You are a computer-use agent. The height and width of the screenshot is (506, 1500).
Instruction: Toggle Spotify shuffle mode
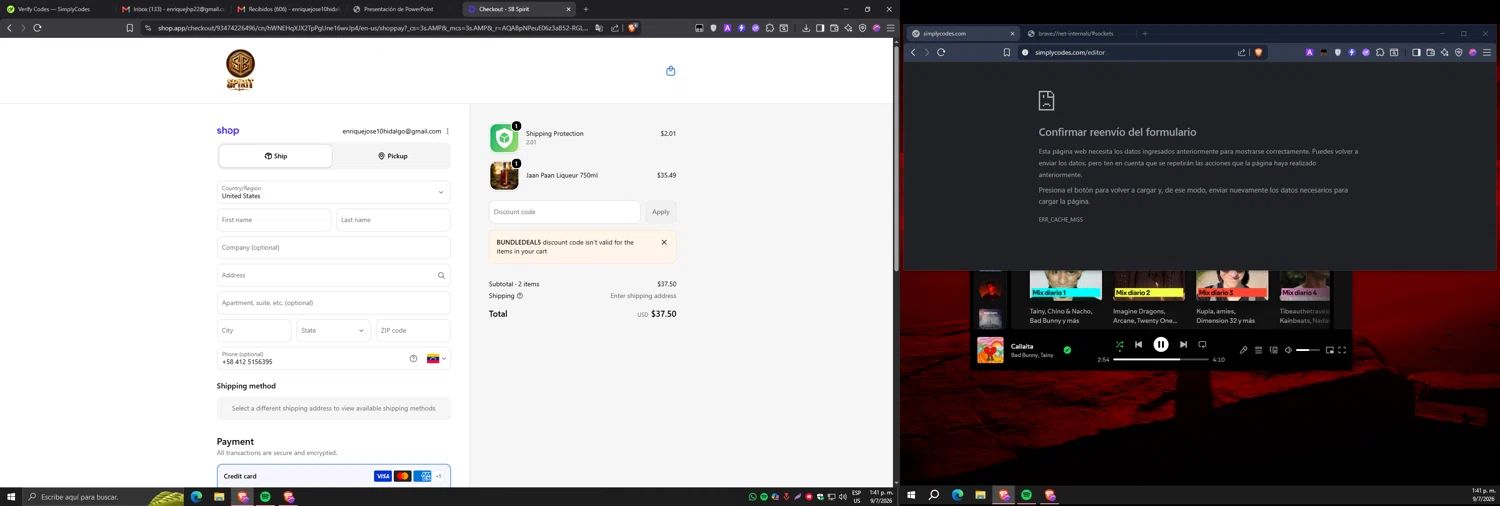[1119, 345]
